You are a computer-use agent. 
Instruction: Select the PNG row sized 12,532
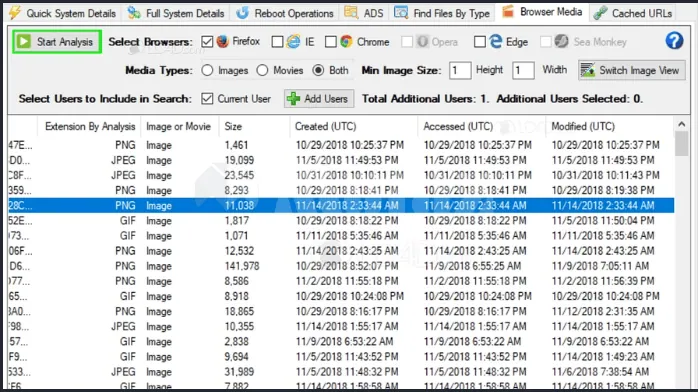(x=341, y=251)
